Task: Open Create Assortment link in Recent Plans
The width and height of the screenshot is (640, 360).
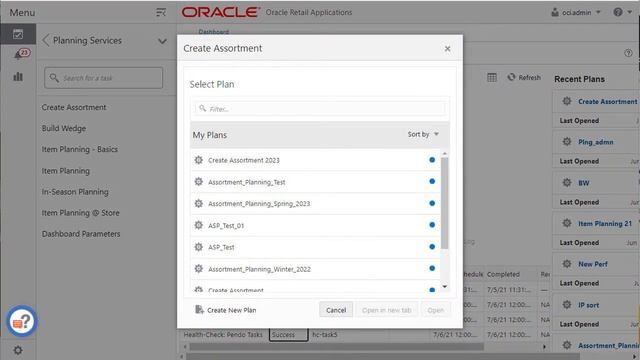Action: (607, 102)
